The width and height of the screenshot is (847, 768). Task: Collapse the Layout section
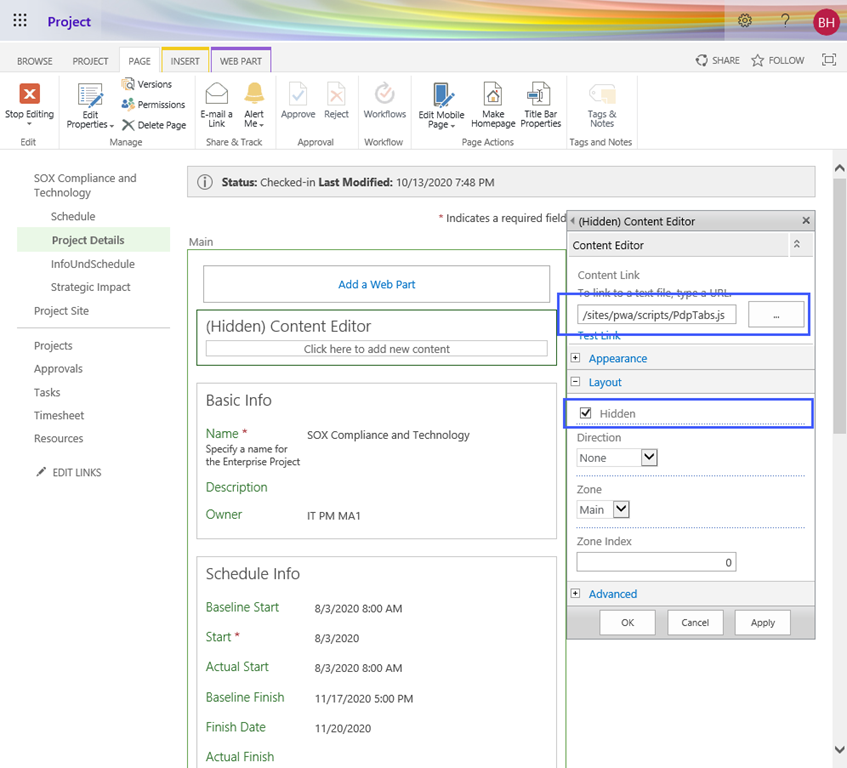[576, 382]
